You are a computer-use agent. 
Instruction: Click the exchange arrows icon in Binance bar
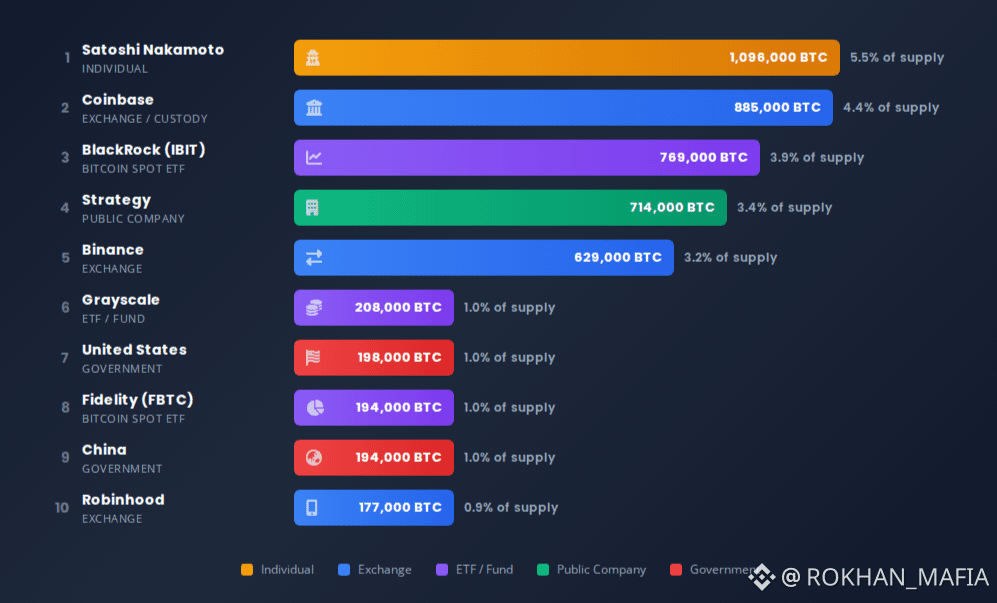pos(314,258)
